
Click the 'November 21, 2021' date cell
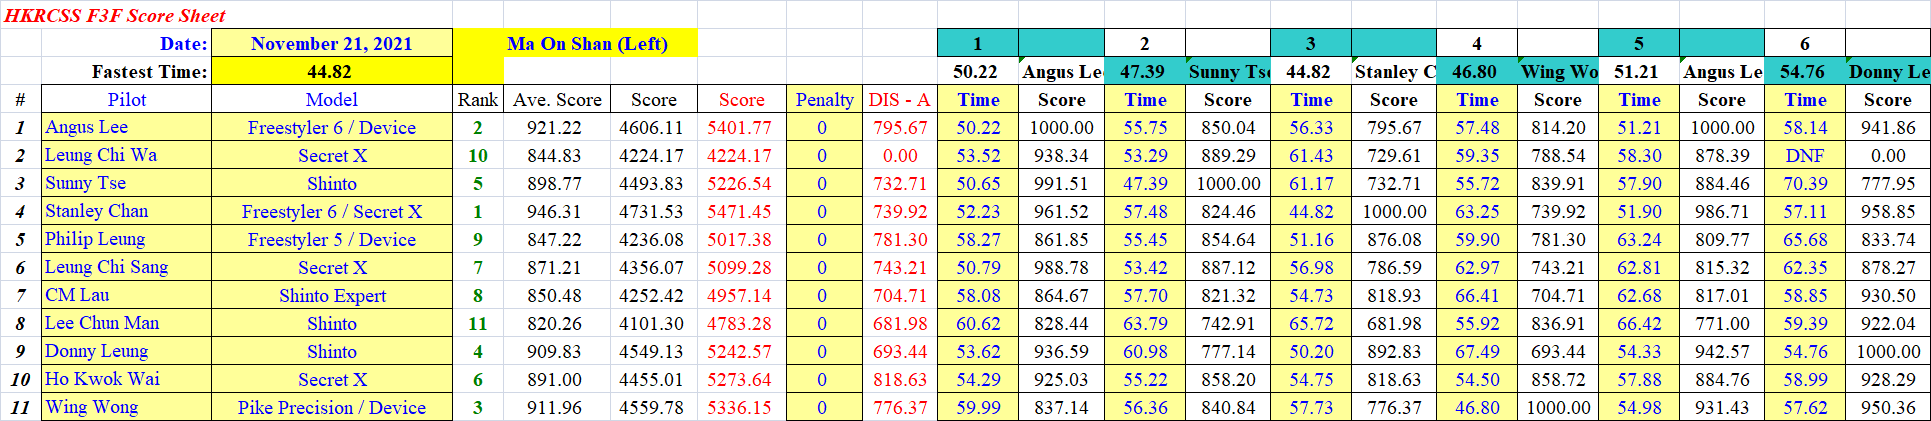point(332,43)
